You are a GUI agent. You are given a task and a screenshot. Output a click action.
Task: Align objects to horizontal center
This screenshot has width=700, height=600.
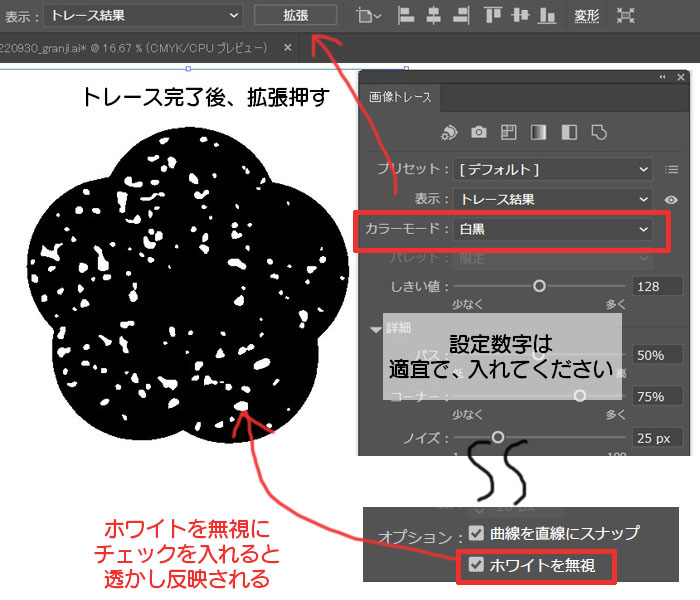pyautogui.click(x=433, y=16)
